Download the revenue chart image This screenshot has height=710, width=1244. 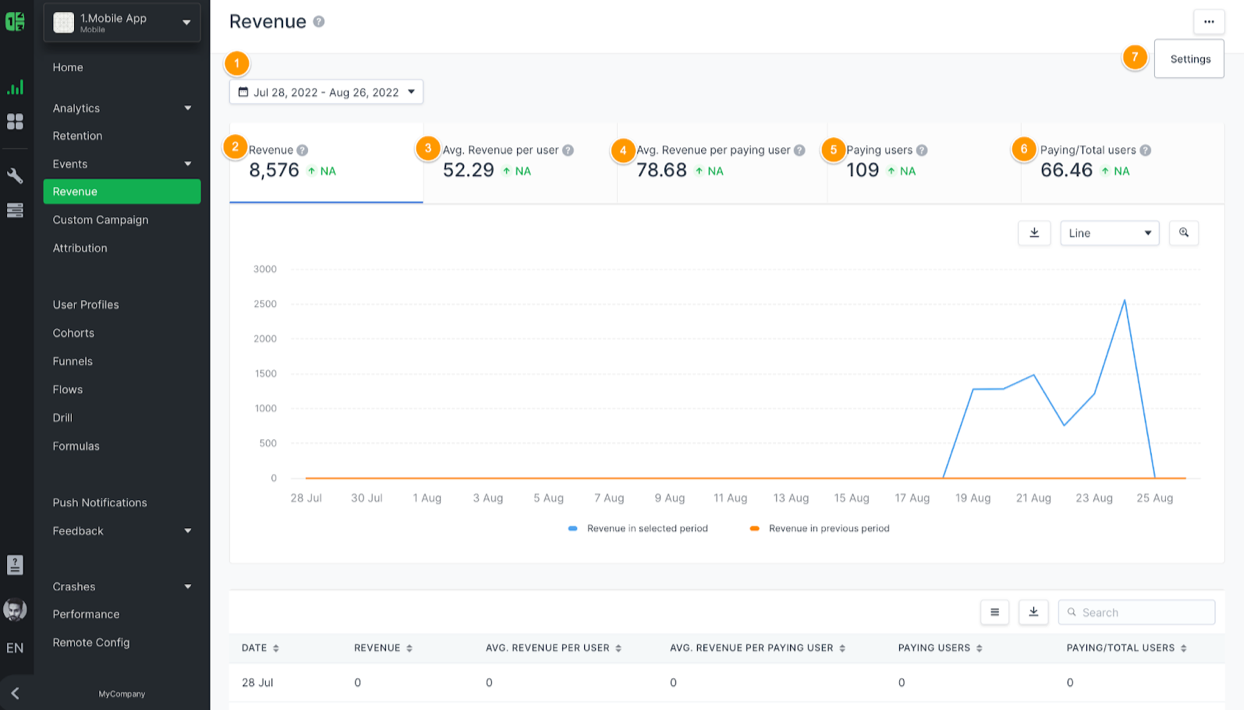[1034, 232]
